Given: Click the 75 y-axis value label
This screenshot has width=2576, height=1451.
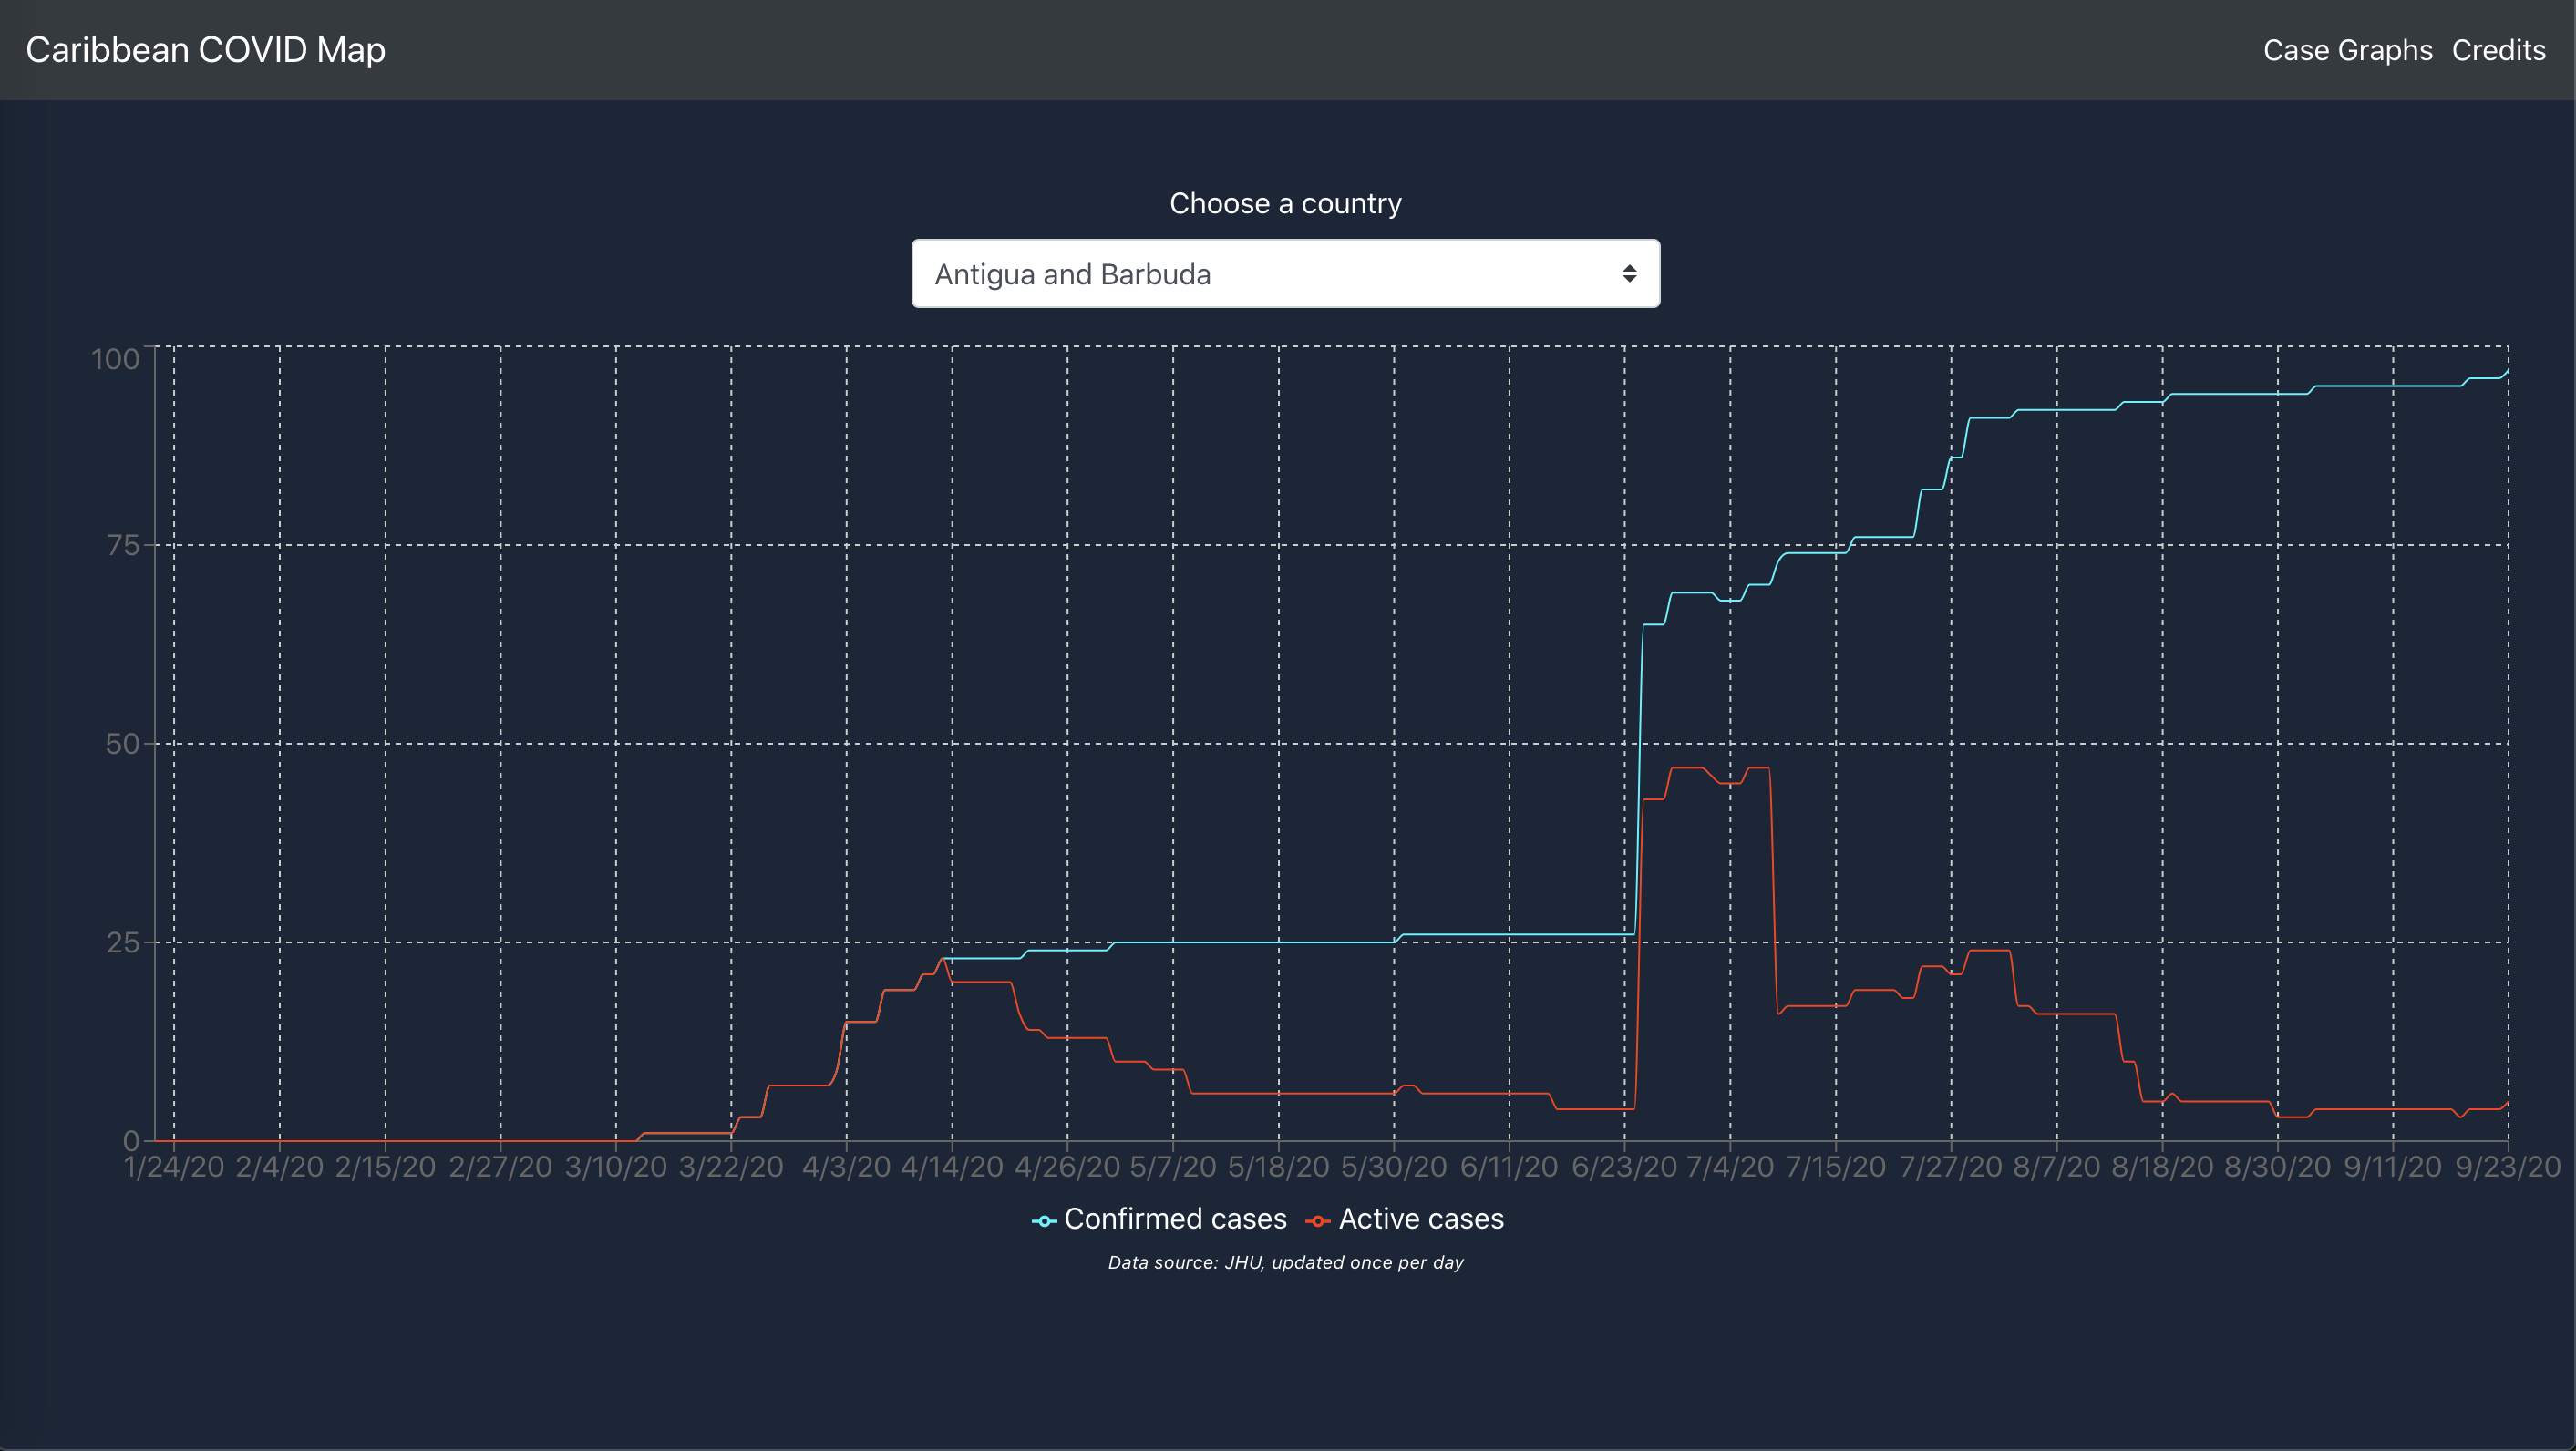Looking at the screenshot, I should coord(123,545).
